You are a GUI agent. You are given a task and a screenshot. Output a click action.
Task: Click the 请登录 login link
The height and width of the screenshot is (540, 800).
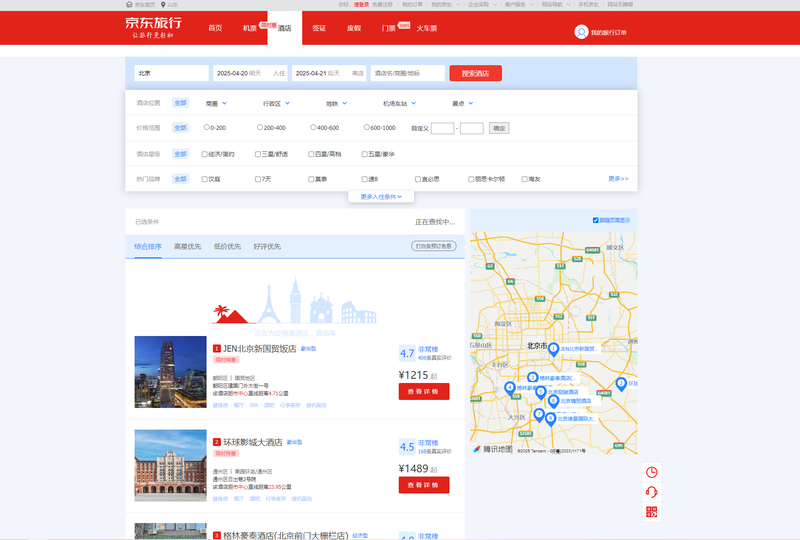point(361,4)
